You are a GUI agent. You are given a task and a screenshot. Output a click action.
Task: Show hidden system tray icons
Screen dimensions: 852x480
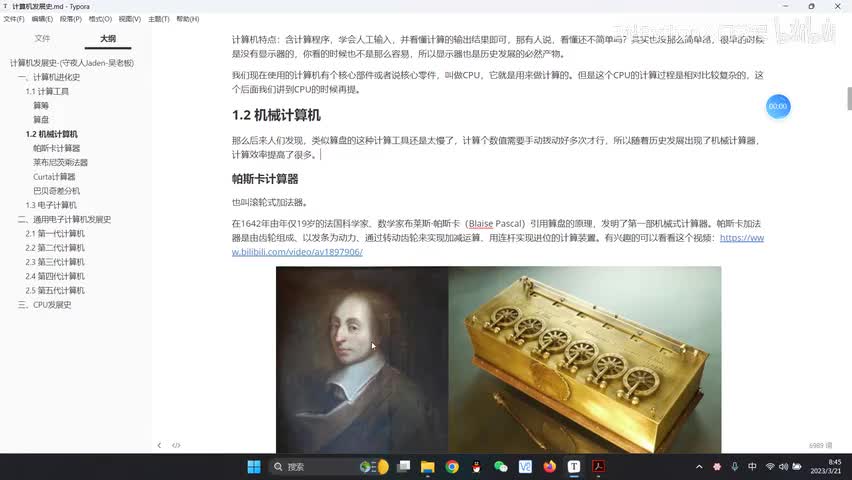coord(699,466)
